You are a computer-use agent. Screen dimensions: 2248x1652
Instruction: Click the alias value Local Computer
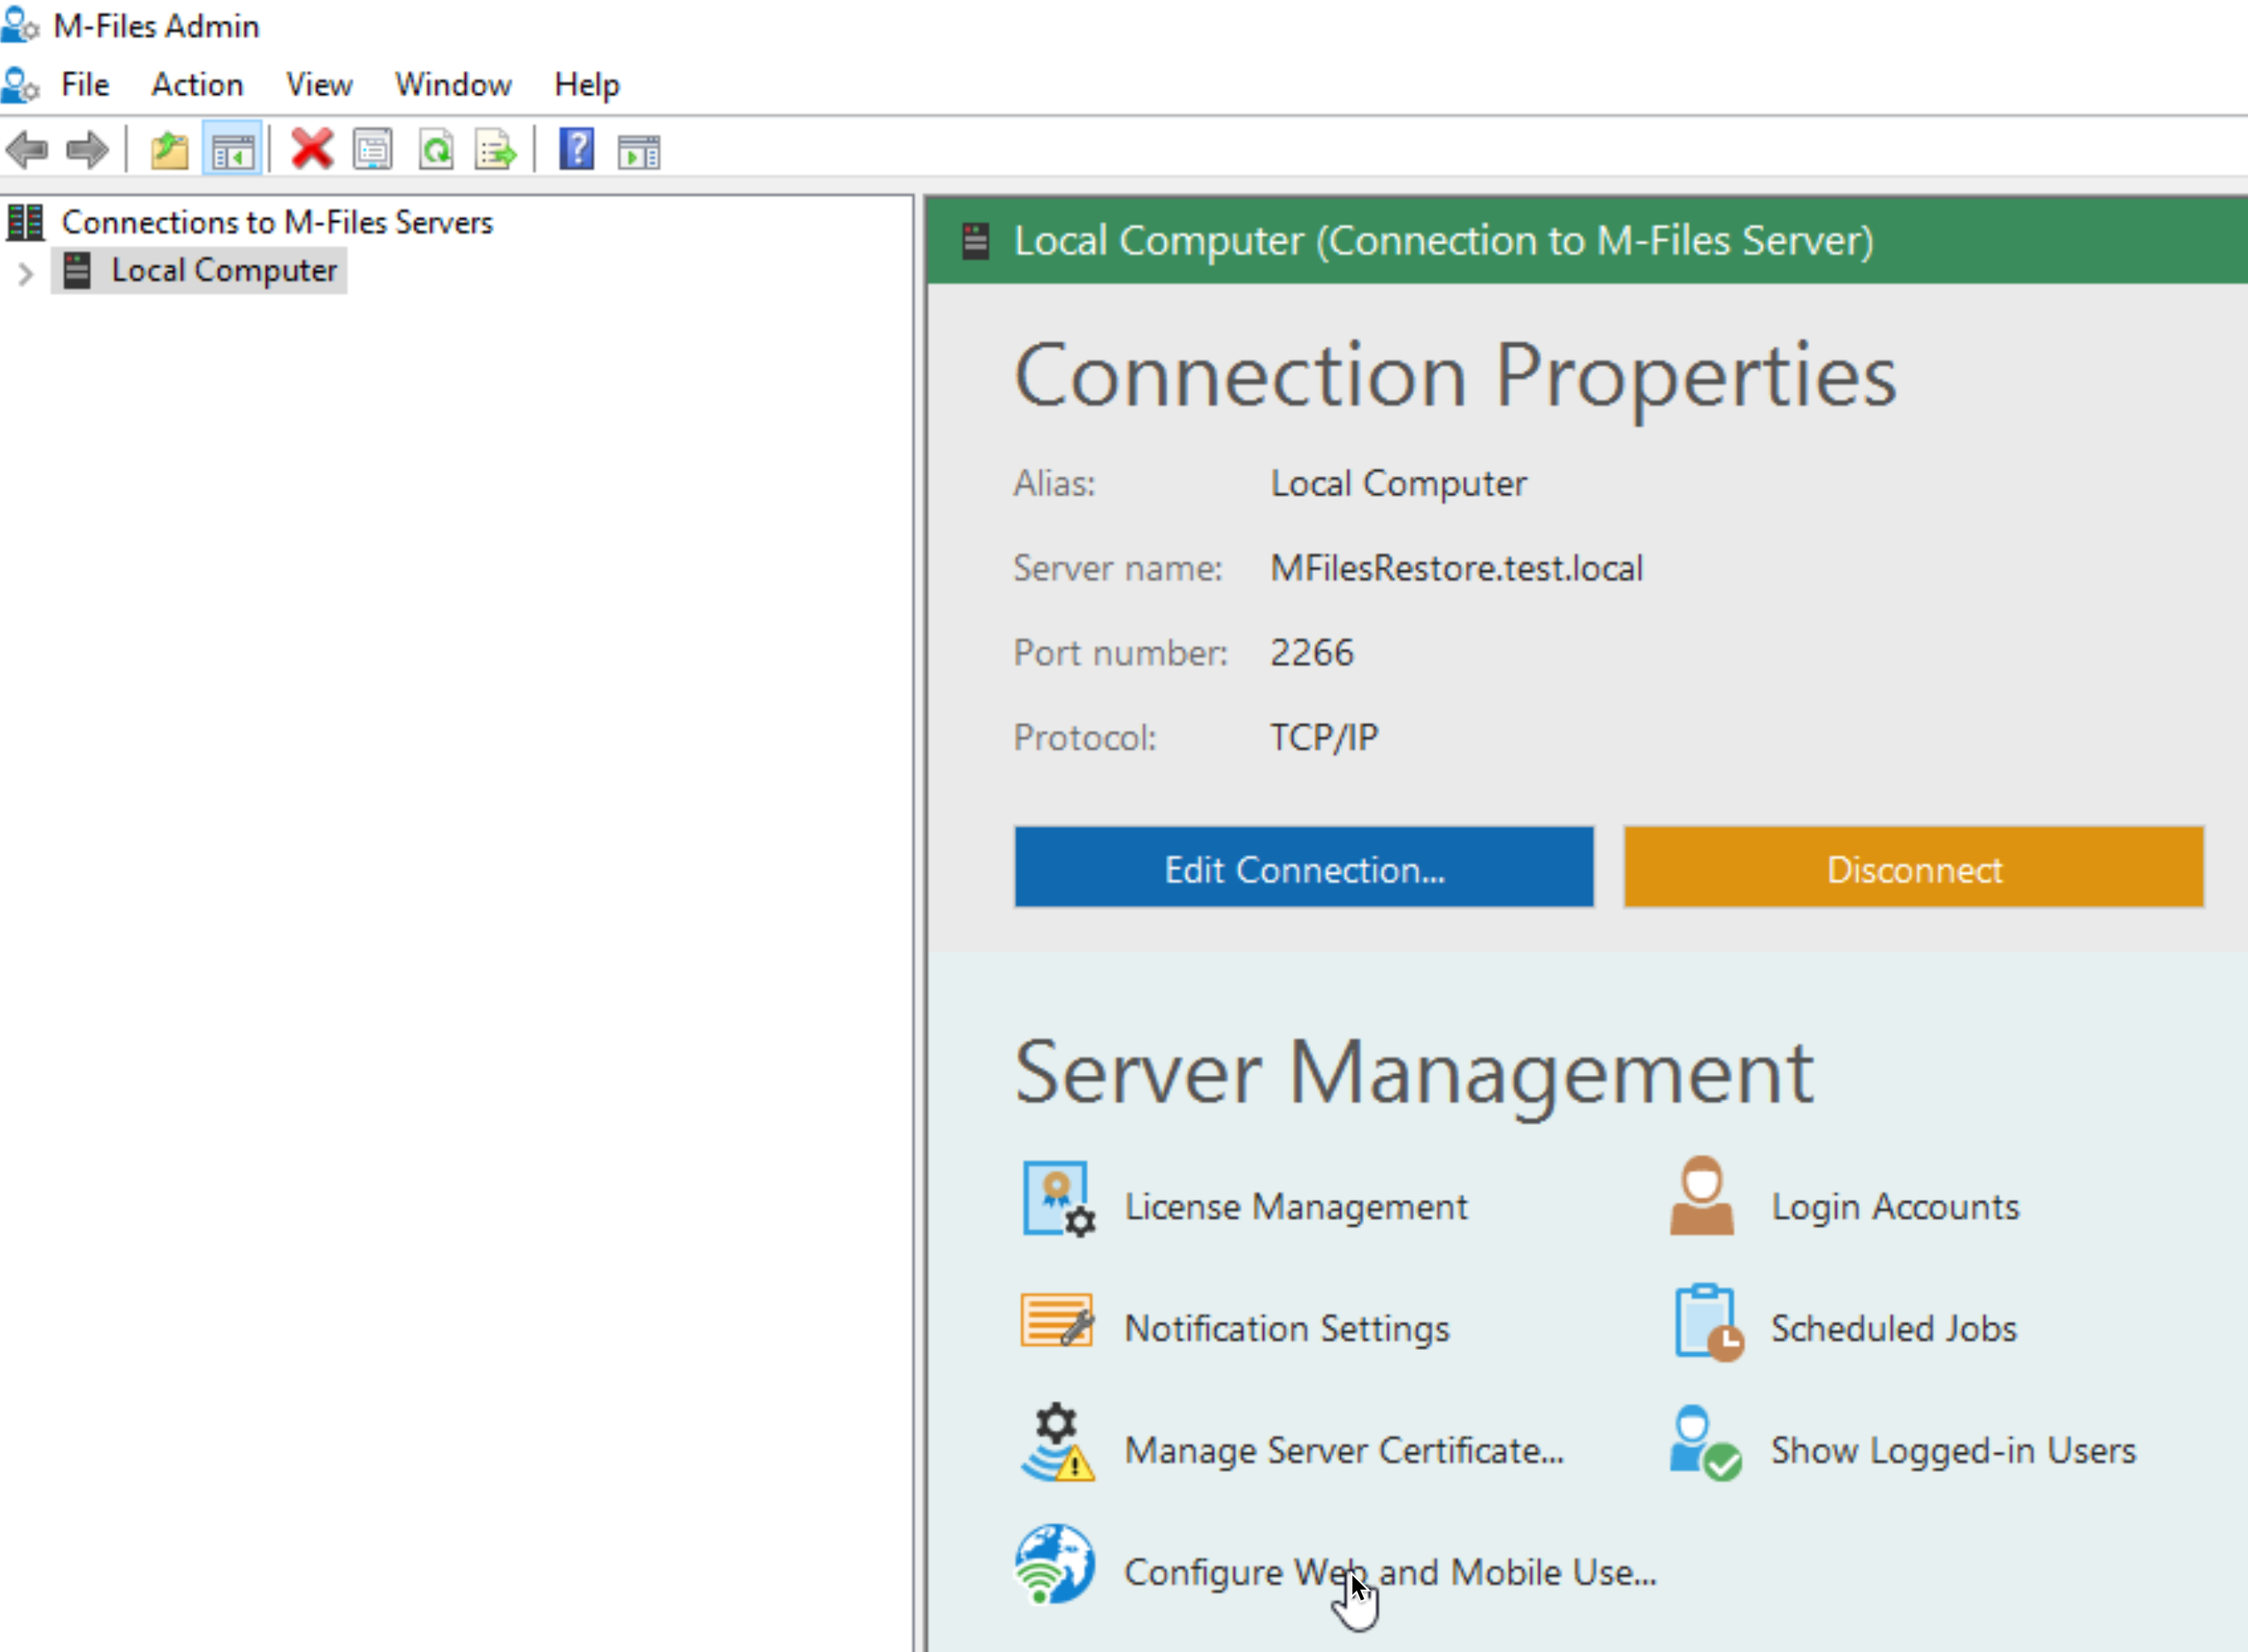coord(1398,484)
